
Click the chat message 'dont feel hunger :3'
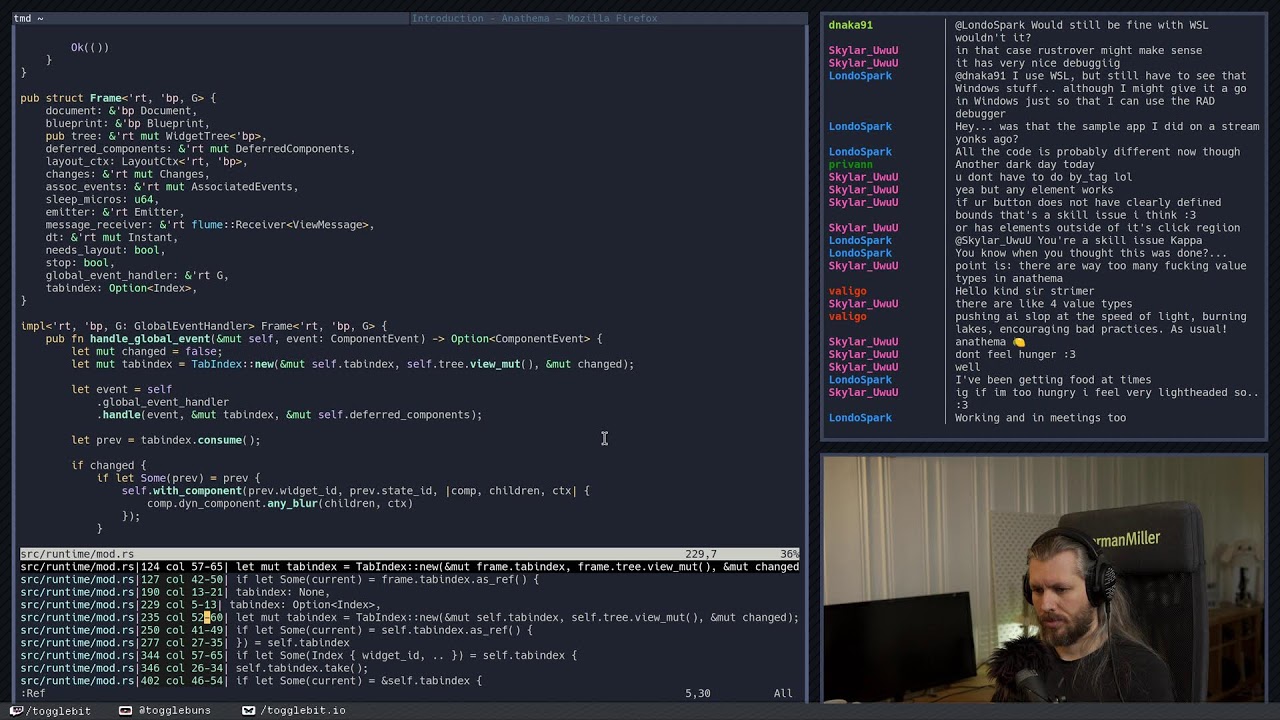[x=1015, y=354]
